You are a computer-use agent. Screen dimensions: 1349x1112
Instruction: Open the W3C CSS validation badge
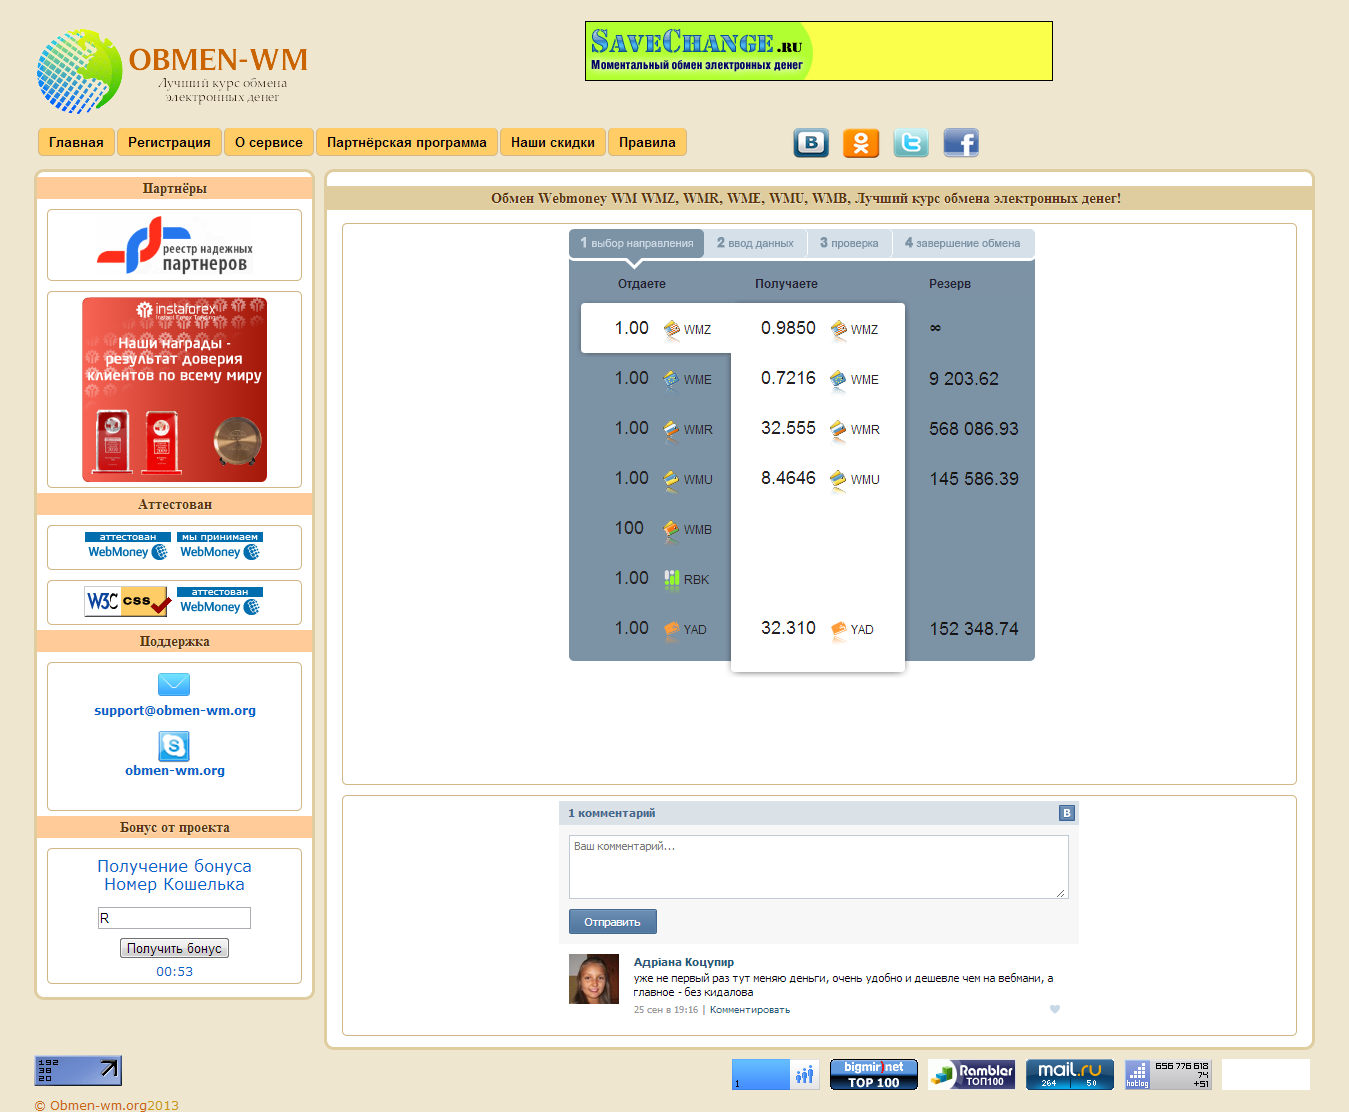point(128,602)
